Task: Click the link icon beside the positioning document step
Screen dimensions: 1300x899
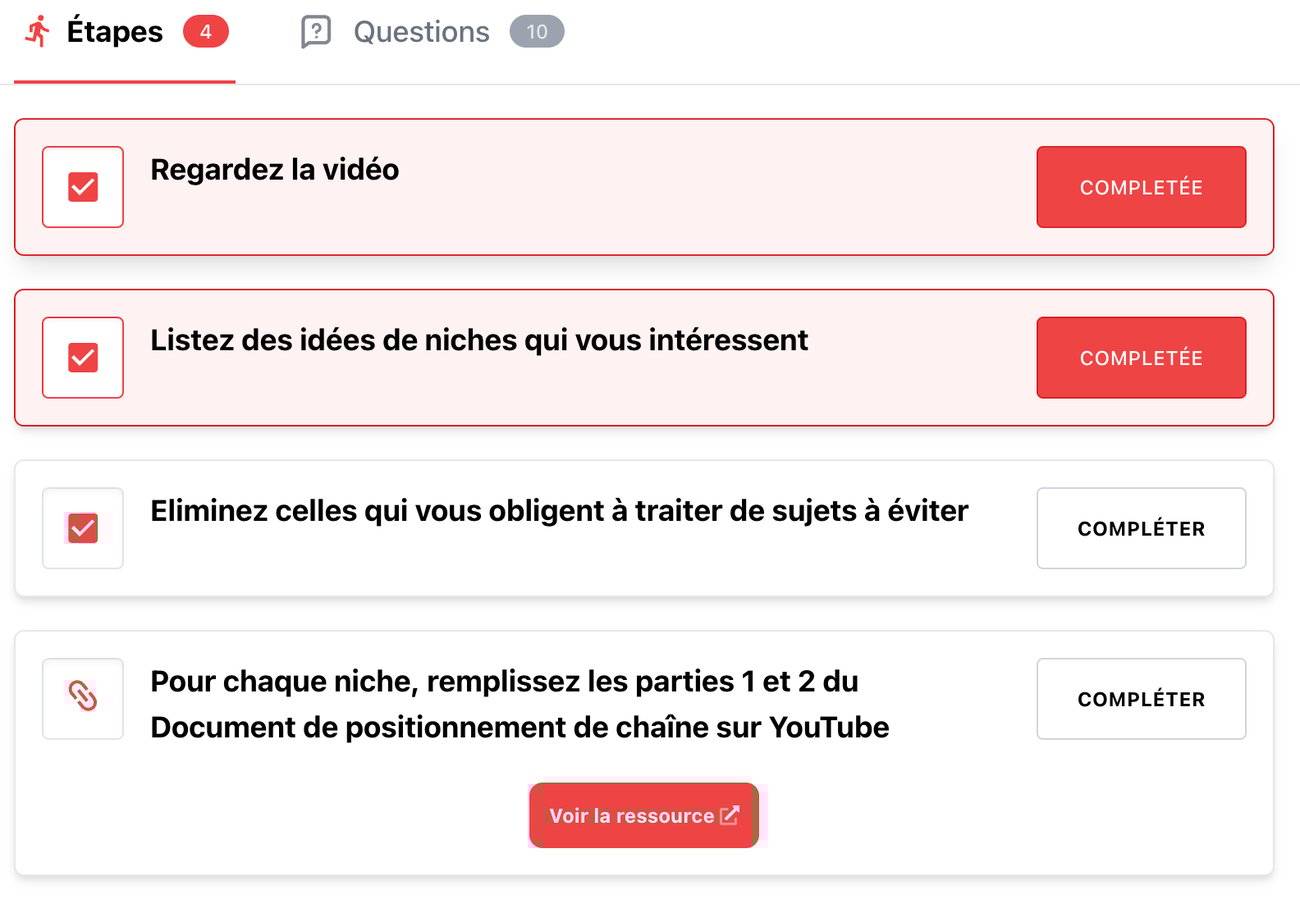Action: [x=83, y=697]
